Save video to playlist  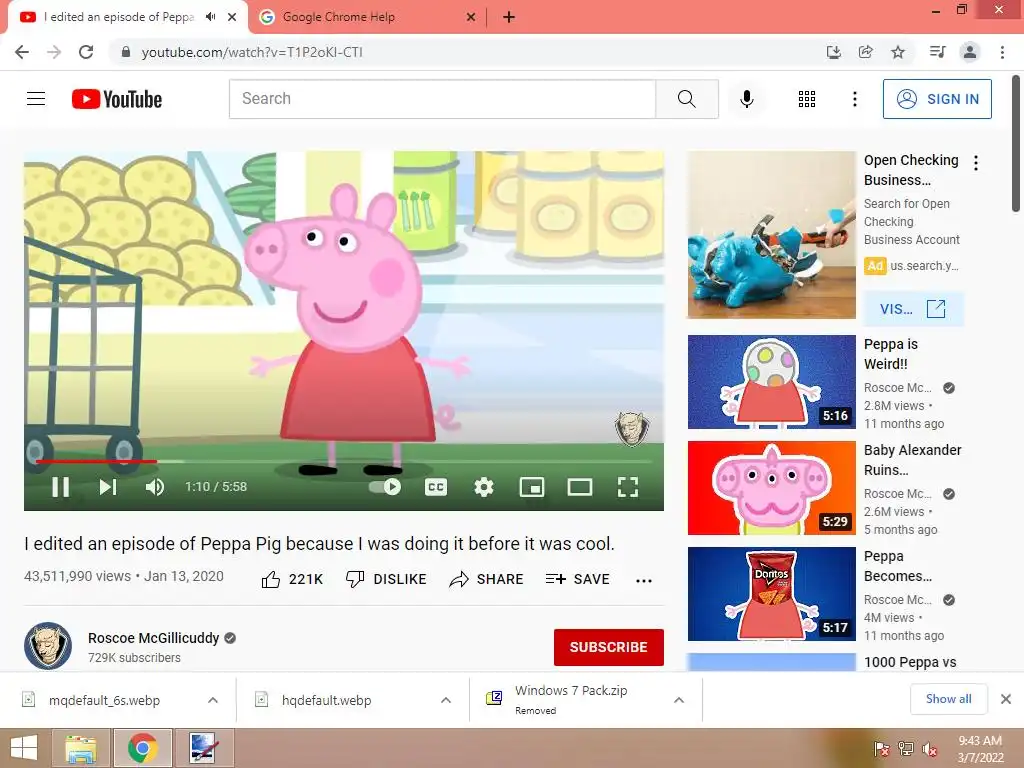578,579
